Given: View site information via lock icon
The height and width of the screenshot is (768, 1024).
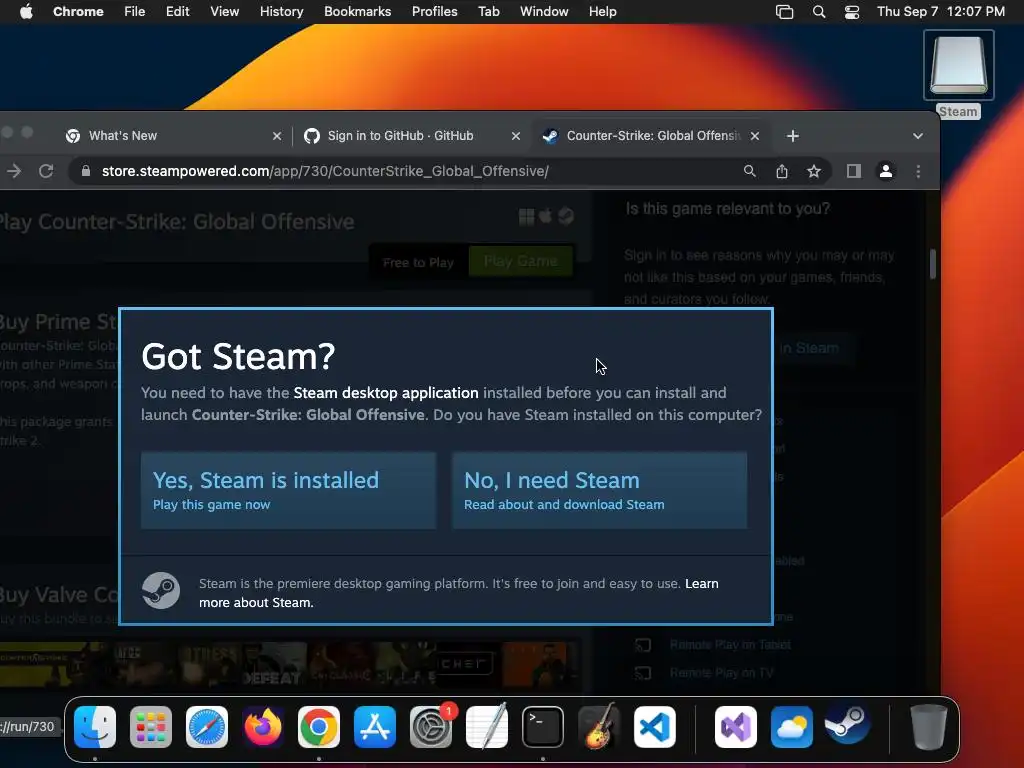Looking at the screenshot, I should [x=86, y=171].
